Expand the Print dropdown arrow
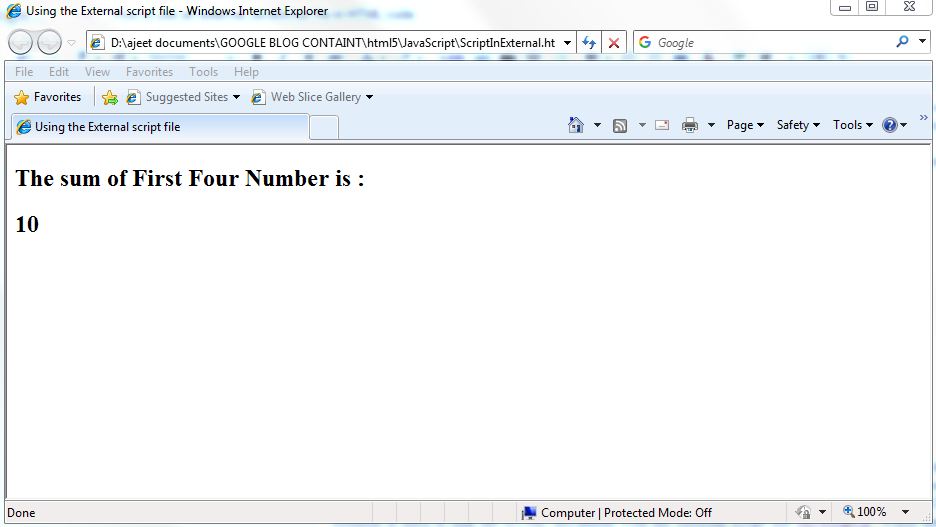This screenshot has width=936, height=527. [711, 125]
